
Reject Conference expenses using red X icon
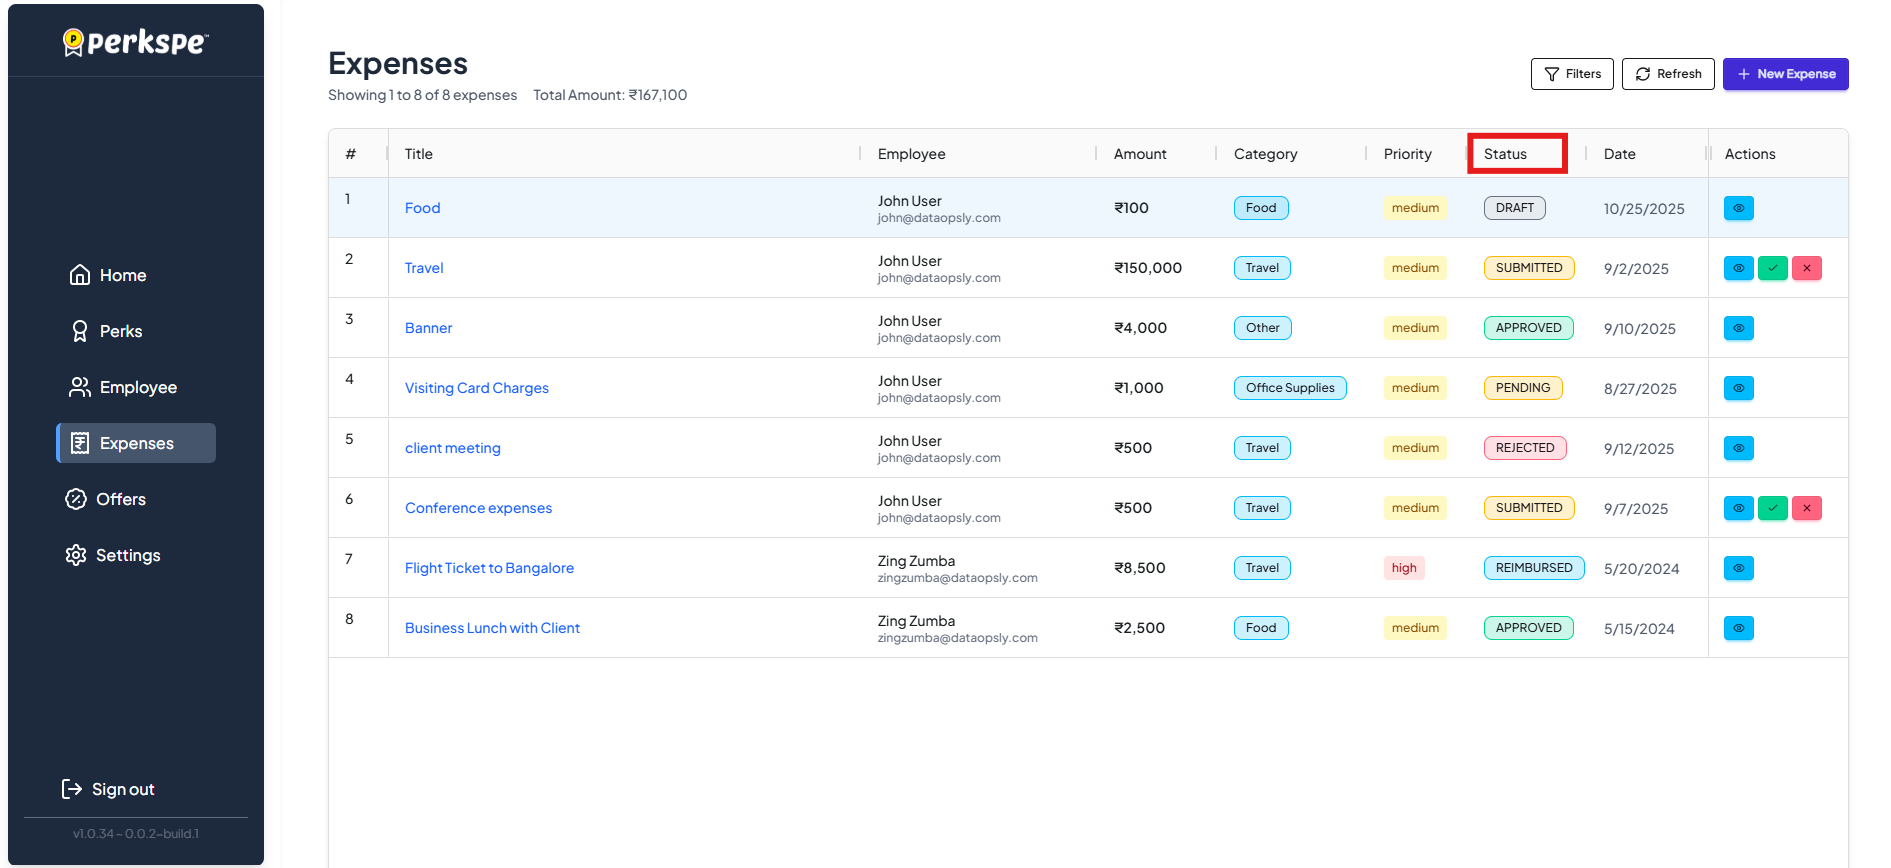[1806, 508]
